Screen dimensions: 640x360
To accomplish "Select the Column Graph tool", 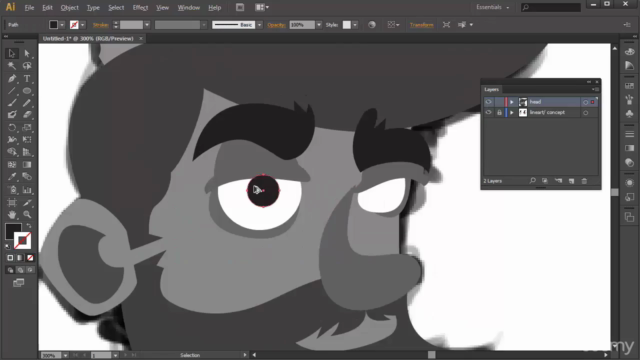I will pyautogui.click(x=27, y=190).
